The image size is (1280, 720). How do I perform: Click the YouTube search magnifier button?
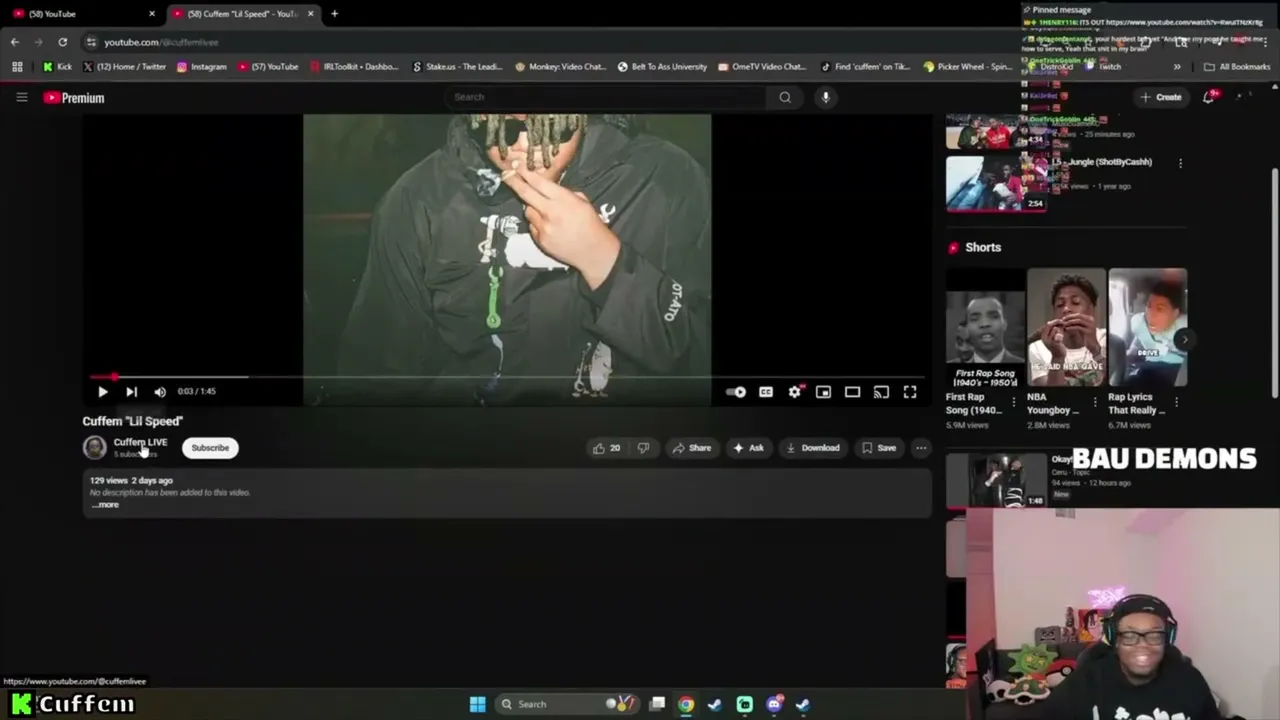point(785,97)
